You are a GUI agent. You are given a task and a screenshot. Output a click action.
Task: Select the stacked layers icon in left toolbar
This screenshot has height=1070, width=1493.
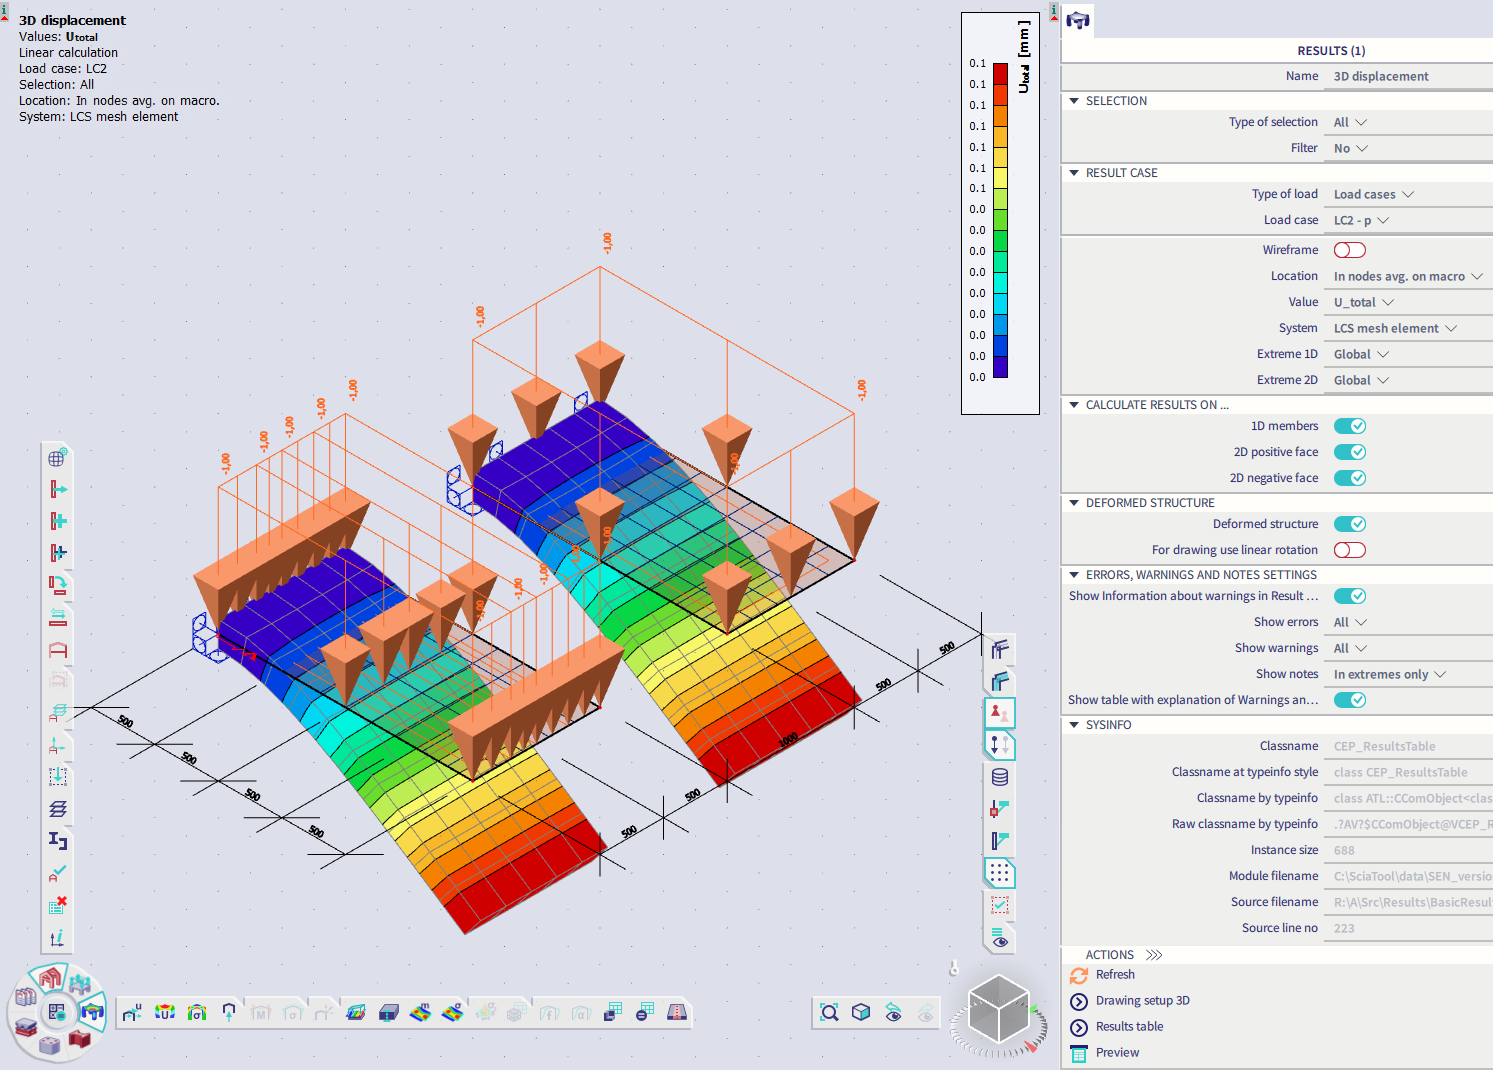(x=57, y=808)
